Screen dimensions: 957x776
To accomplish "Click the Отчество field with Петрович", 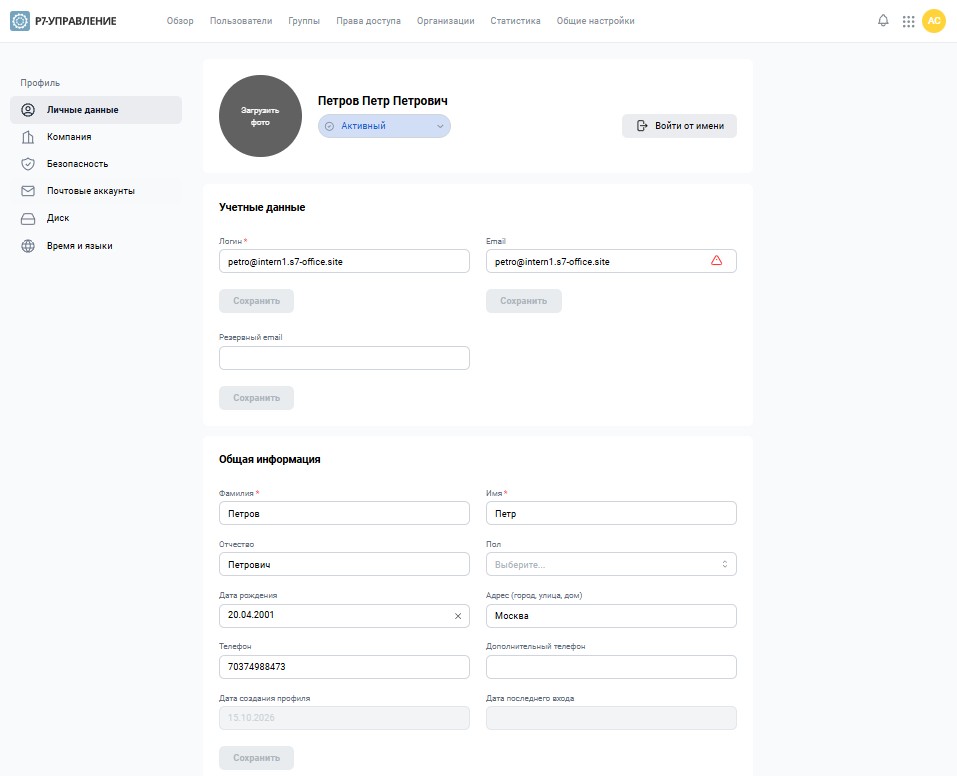I will pyautogui.click(x=344, y=564).
